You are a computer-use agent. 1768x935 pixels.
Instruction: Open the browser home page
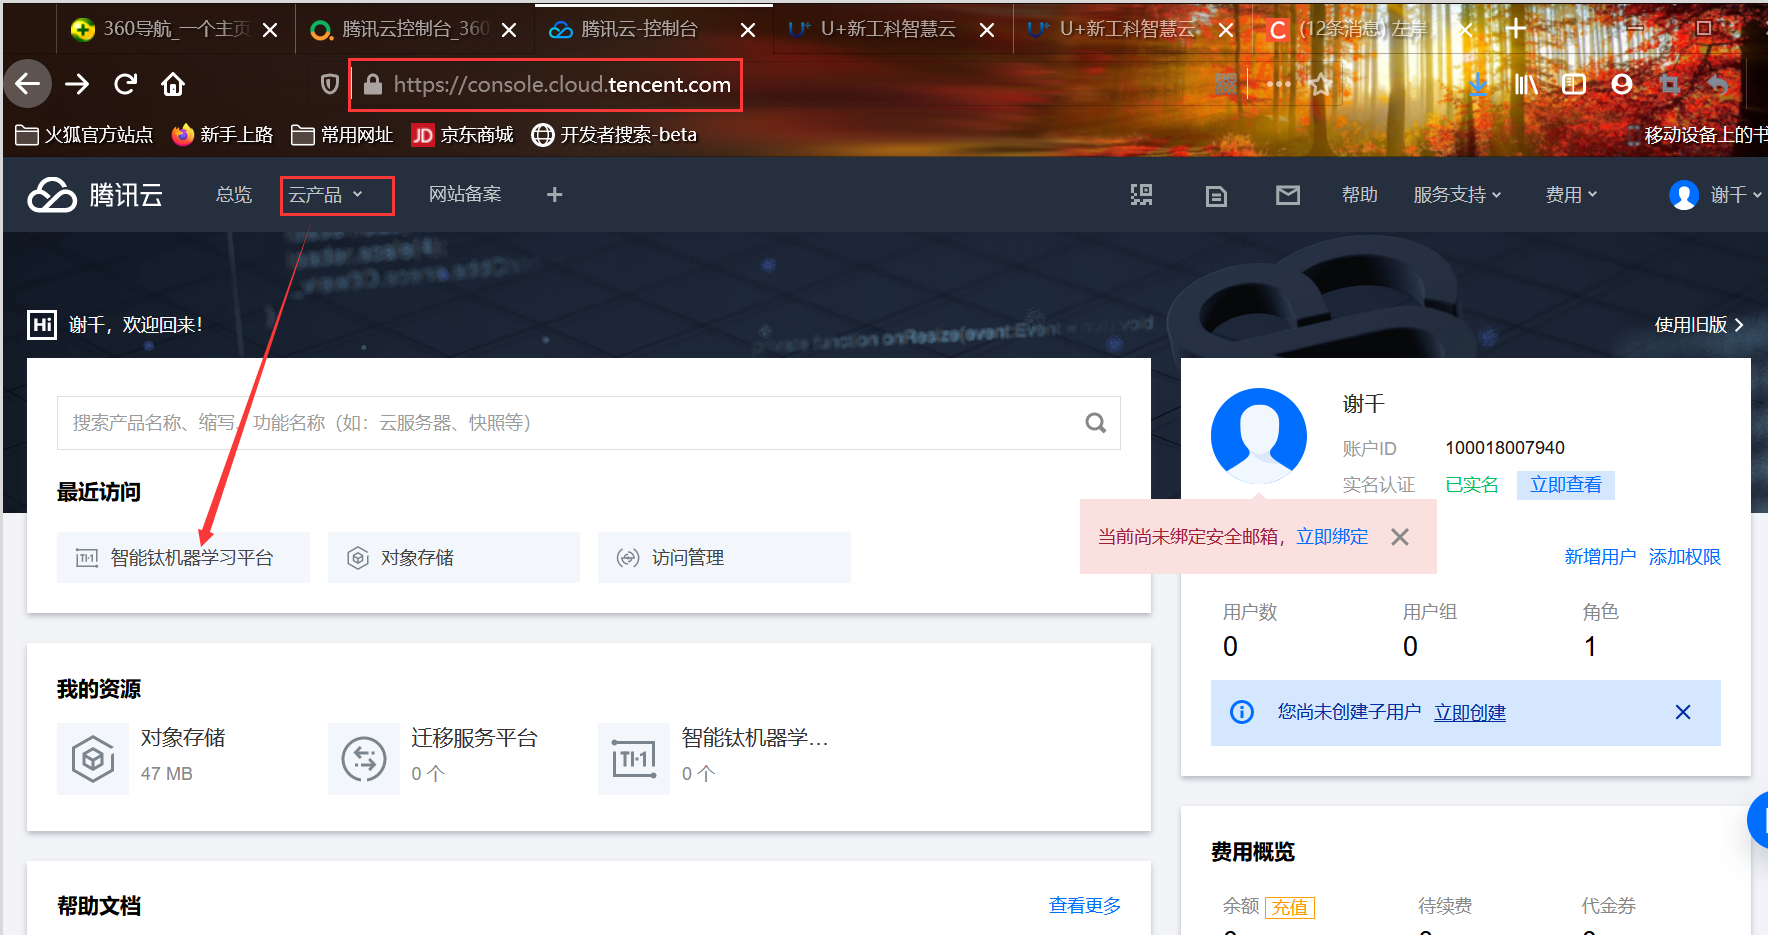tap(173, 84)
